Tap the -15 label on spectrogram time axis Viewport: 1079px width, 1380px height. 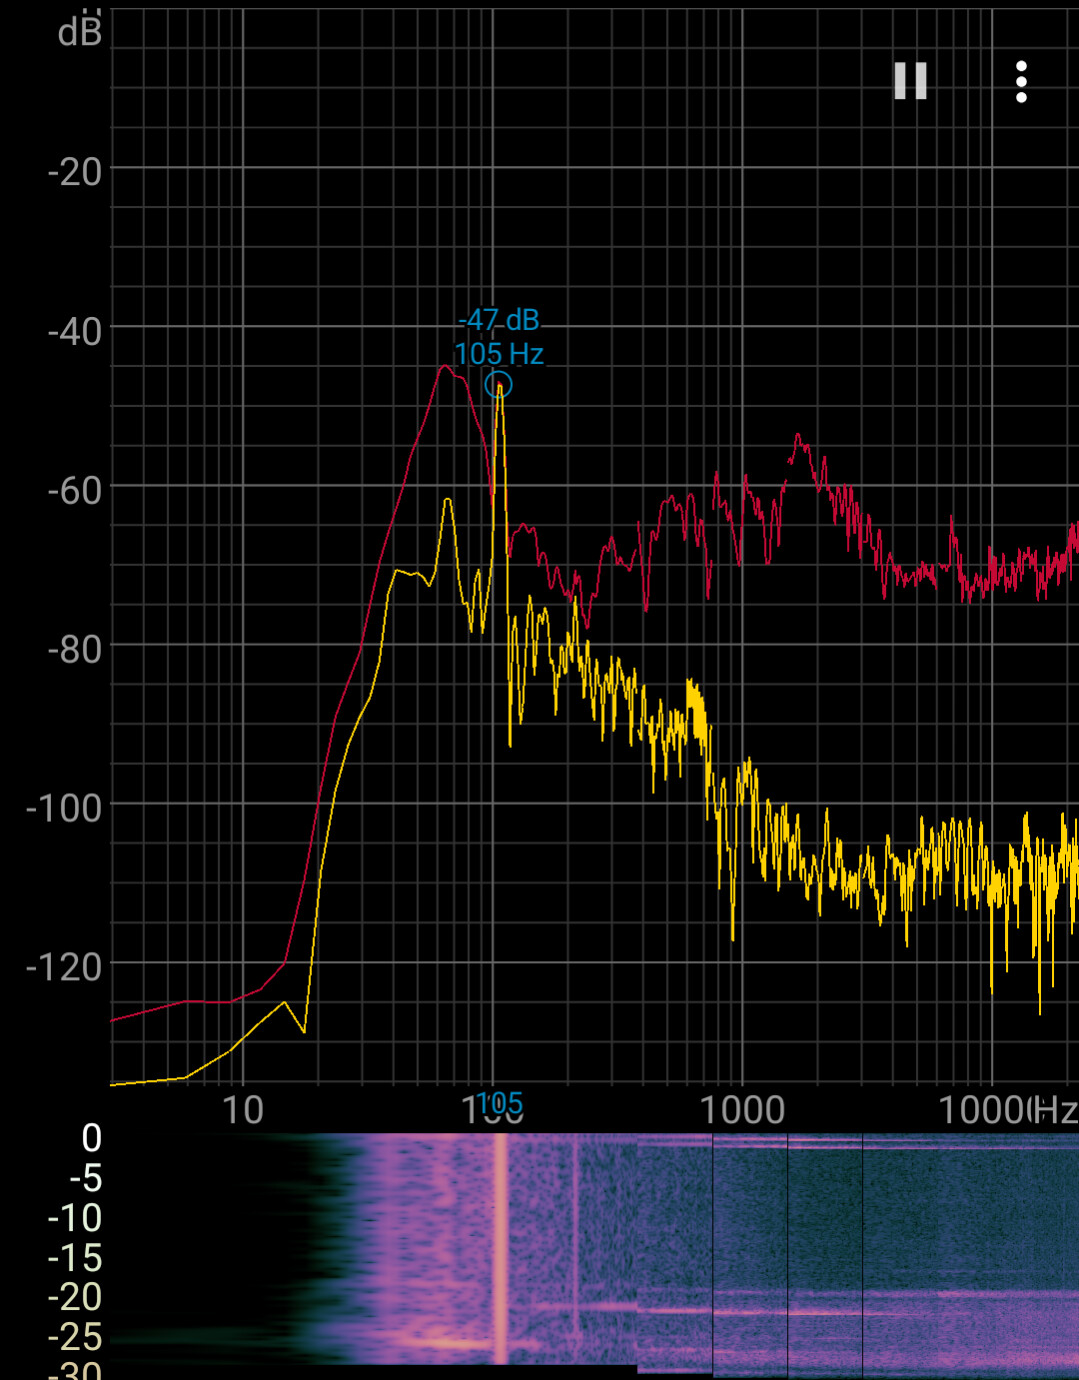coord(75,1257)
